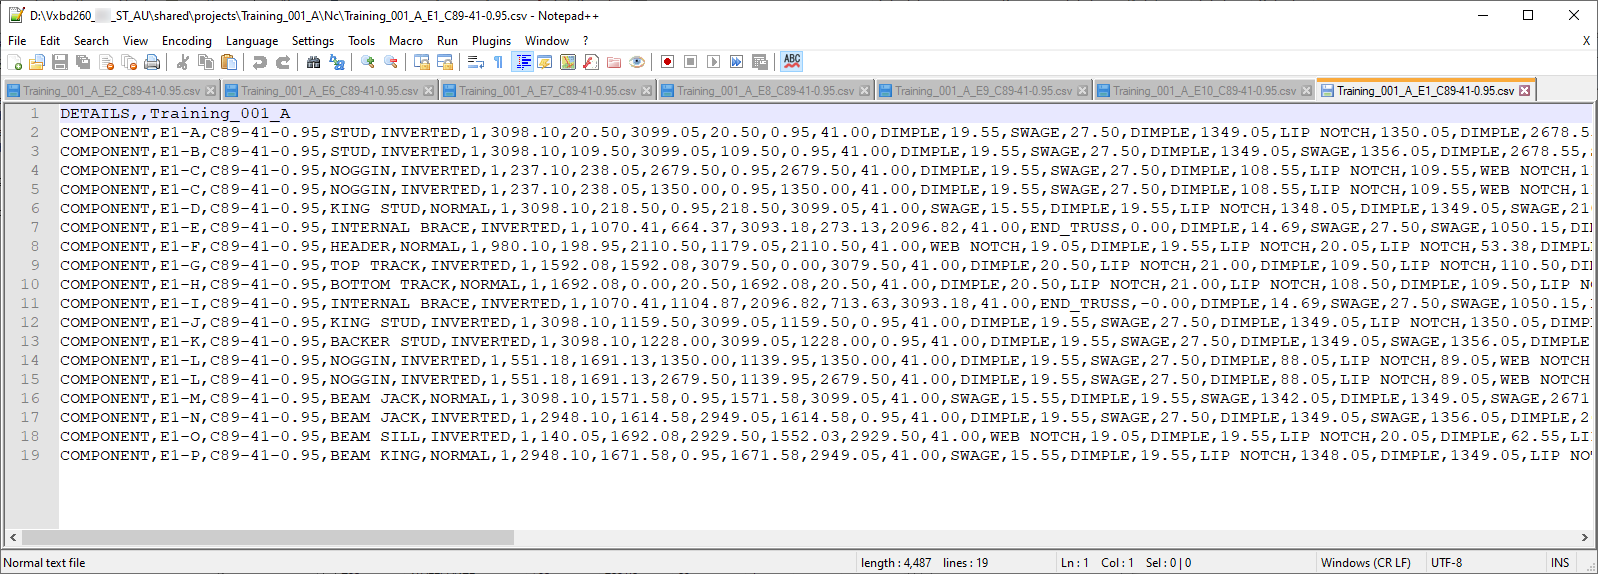The width and height of the screenshot is (1598, 574).
Task: Switch to Training_001_A_E6_C89-41-0.95.csv tab
Action: click(x=329, y=91)
